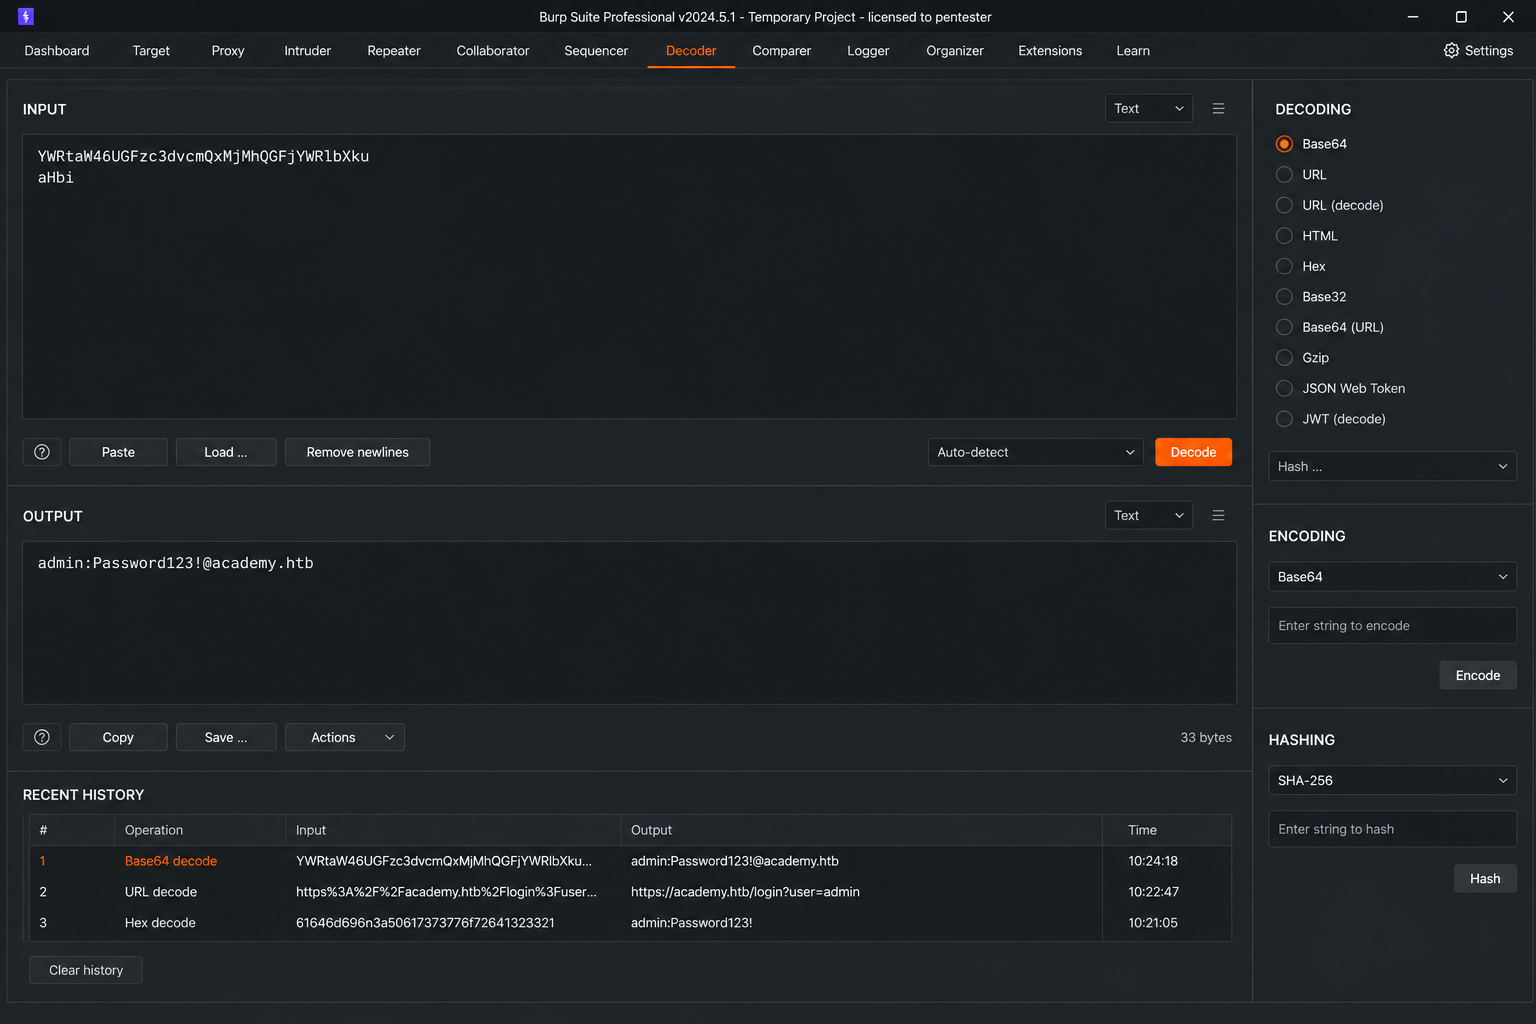The width and height of the screenshot is (1536, 1024).
Task: Select the Hex decoding radio button
Action: click(x=1284, y=266)
